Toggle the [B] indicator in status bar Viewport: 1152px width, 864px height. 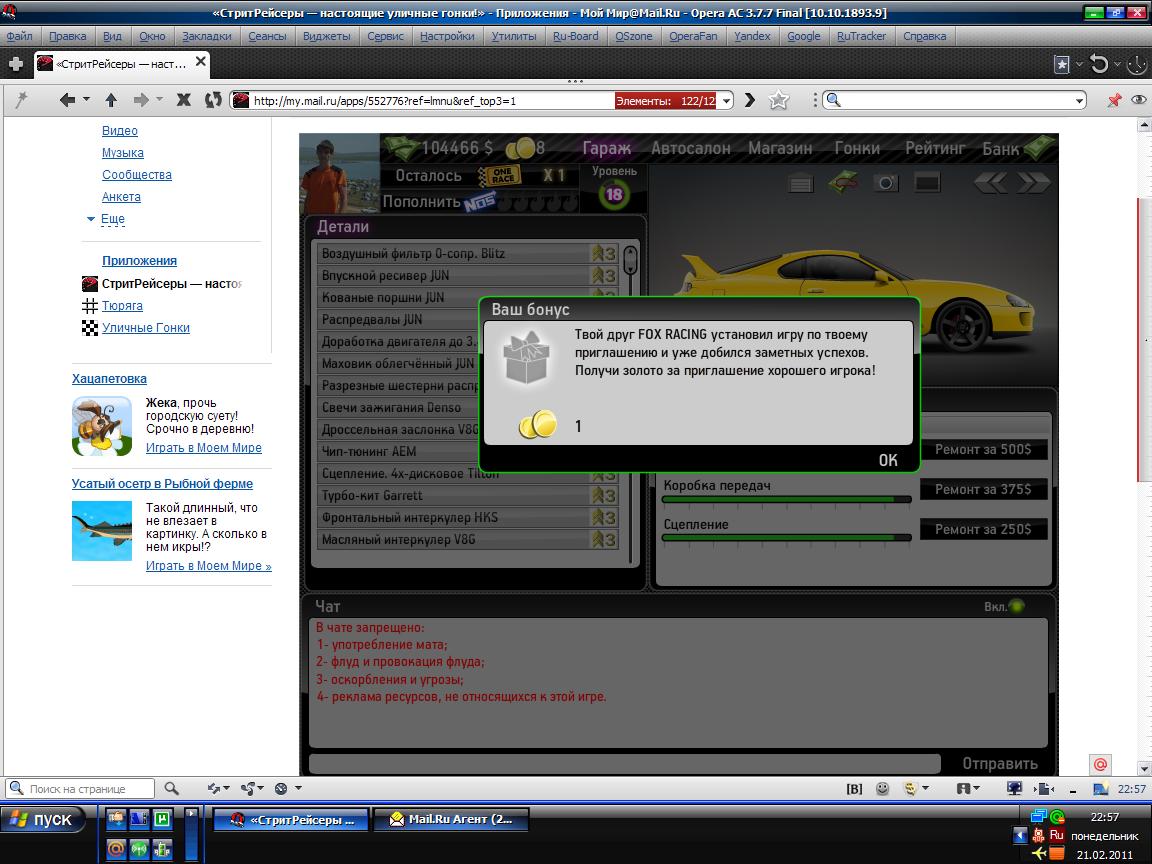pyautogui.click(x=854, y=789)
